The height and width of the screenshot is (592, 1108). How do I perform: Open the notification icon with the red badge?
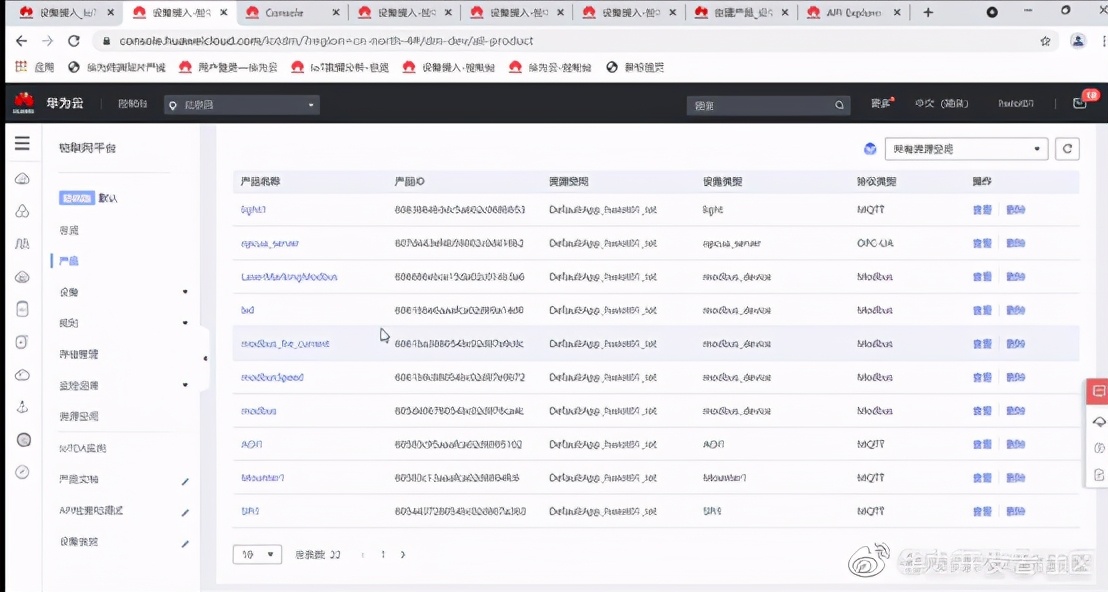1079,103
